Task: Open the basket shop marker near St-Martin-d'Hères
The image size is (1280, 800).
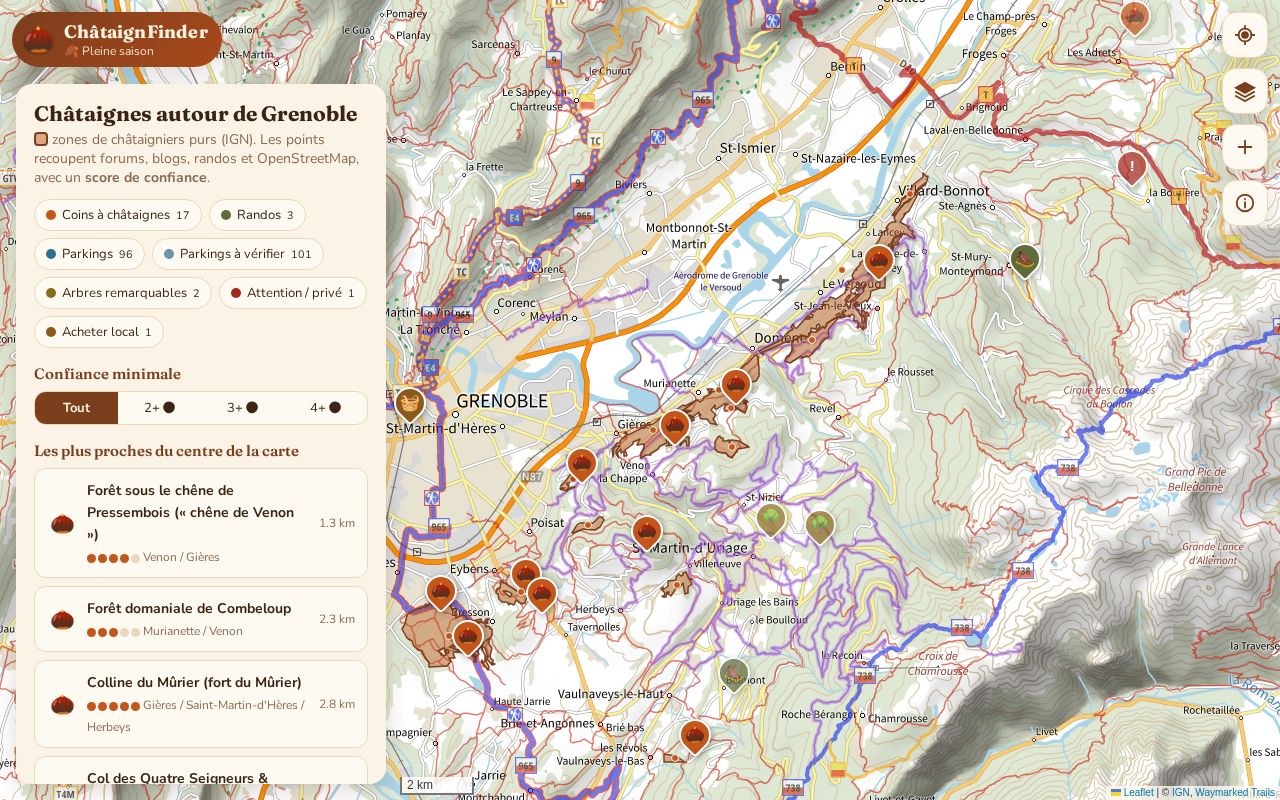Action: (x=409, y=404)
